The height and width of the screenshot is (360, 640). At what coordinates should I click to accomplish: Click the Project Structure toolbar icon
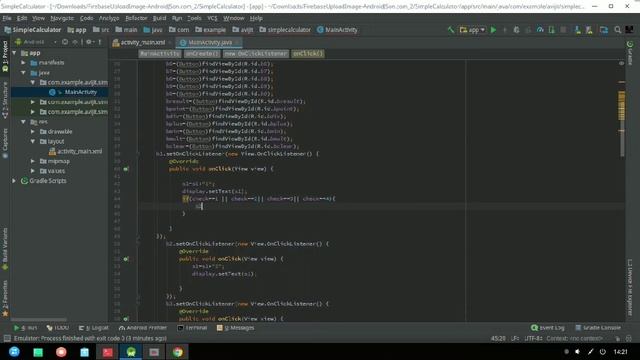(x=604, y=30)
